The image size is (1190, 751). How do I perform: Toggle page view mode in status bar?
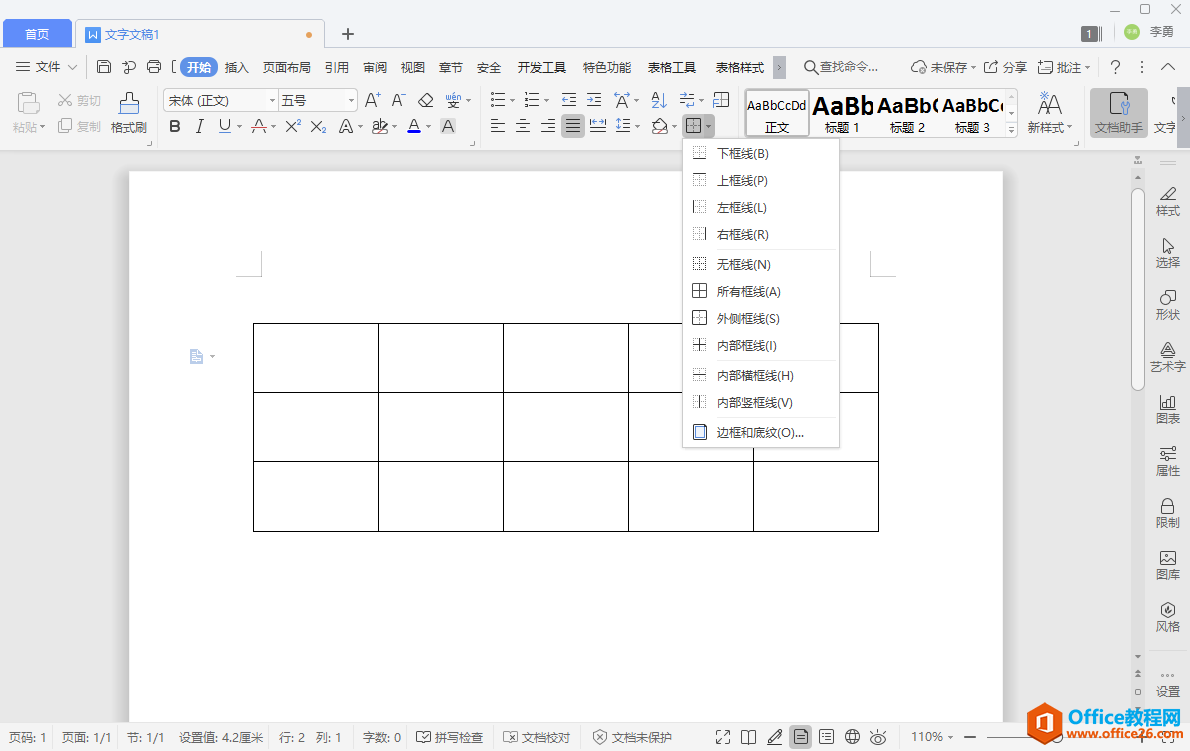[801, 737]
